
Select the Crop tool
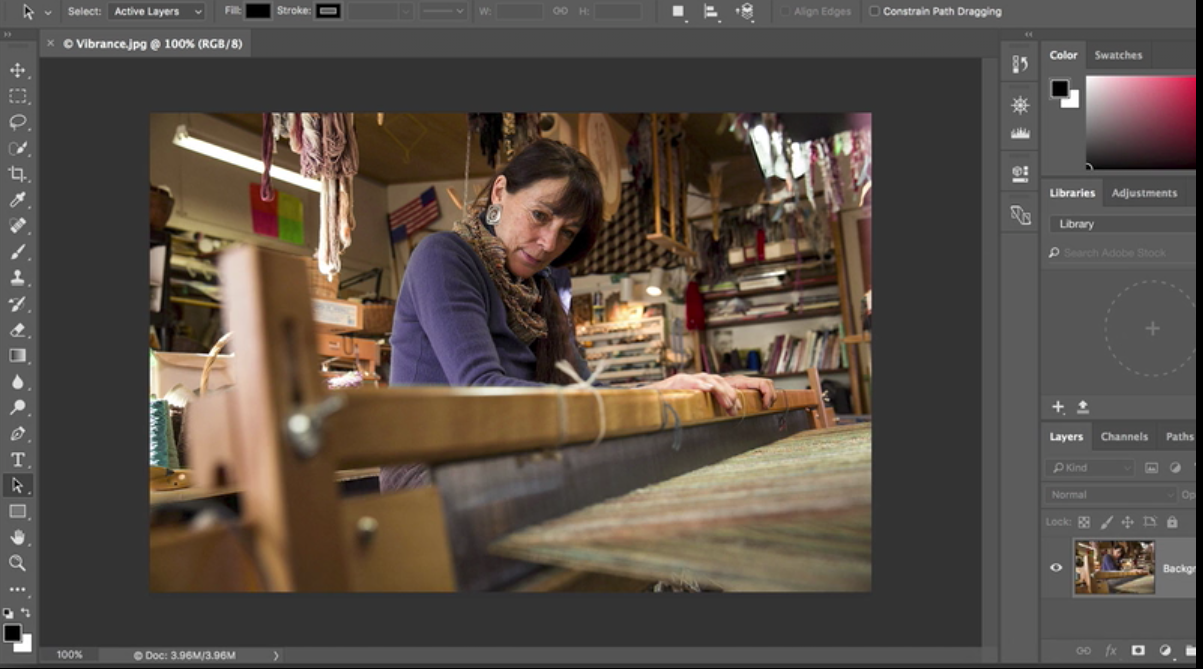pos(17,174)
